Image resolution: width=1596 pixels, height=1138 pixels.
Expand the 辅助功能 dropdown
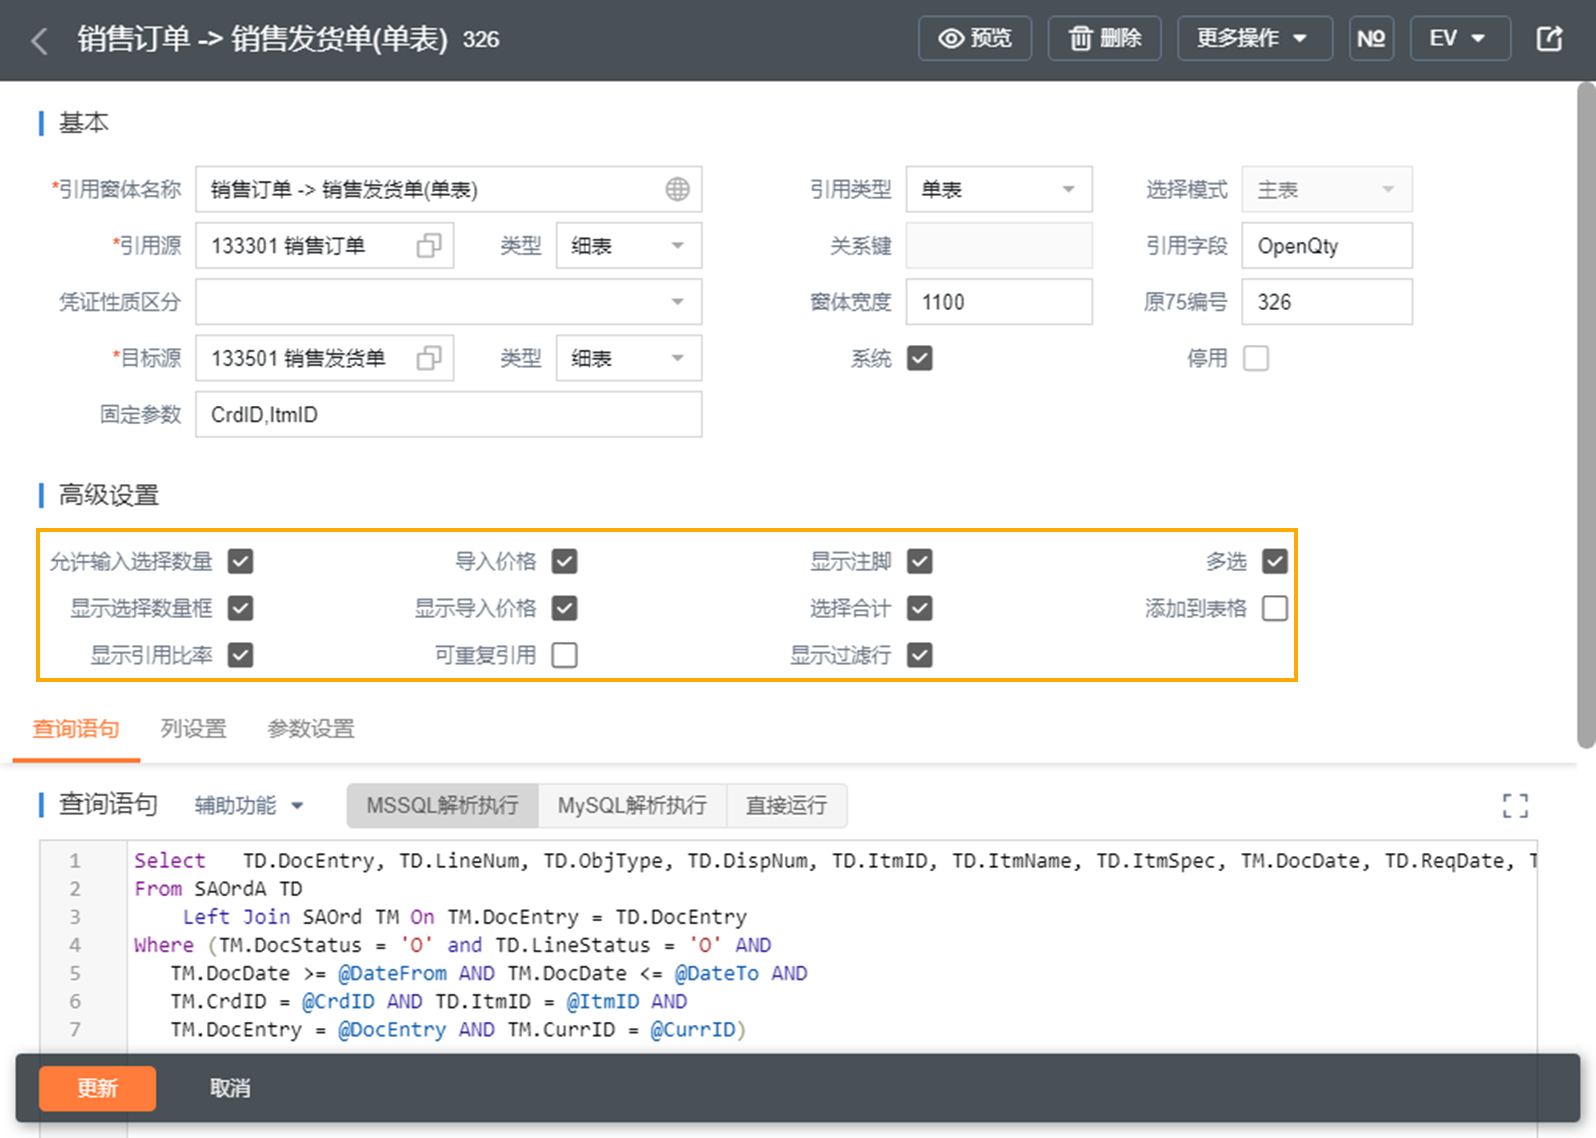249,806
